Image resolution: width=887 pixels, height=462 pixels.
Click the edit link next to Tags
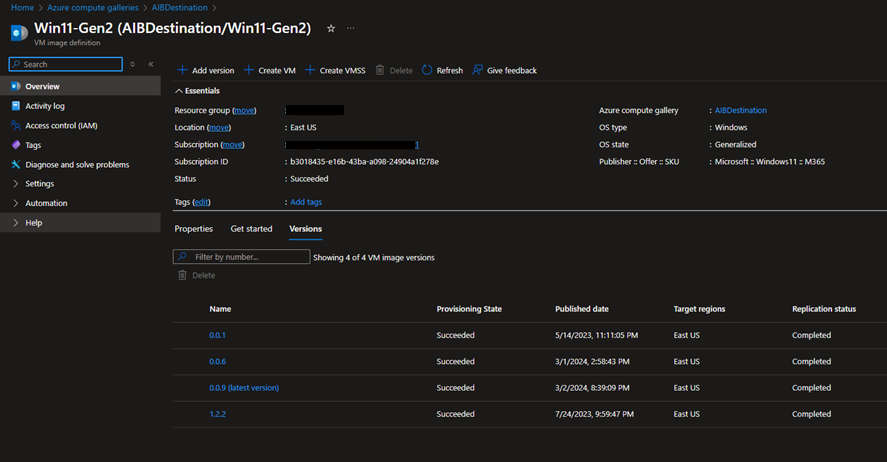(201, 202)
